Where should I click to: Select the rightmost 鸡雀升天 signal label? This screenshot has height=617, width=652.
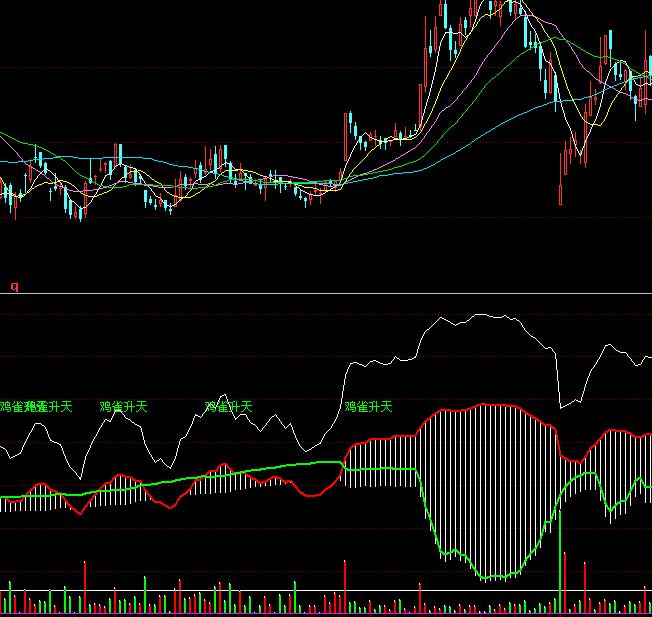(x=368, y=407)
